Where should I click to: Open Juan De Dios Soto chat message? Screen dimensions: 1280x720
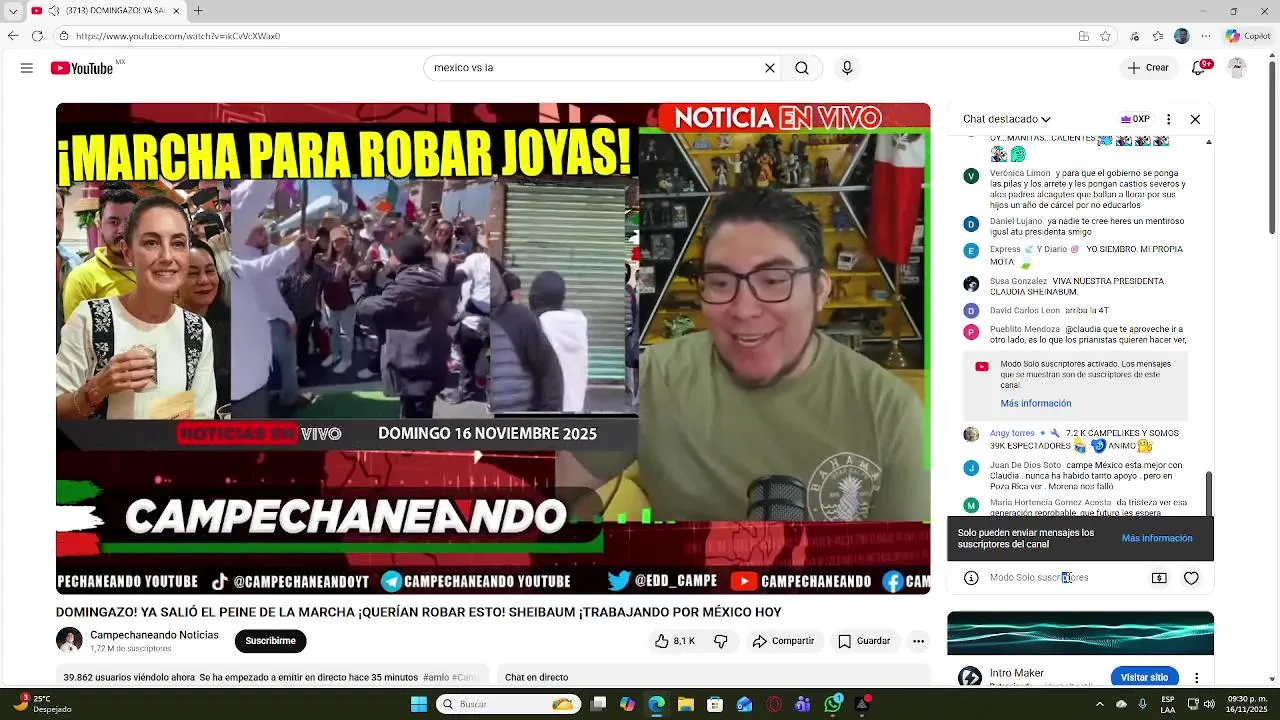(x=1086, y=477)
